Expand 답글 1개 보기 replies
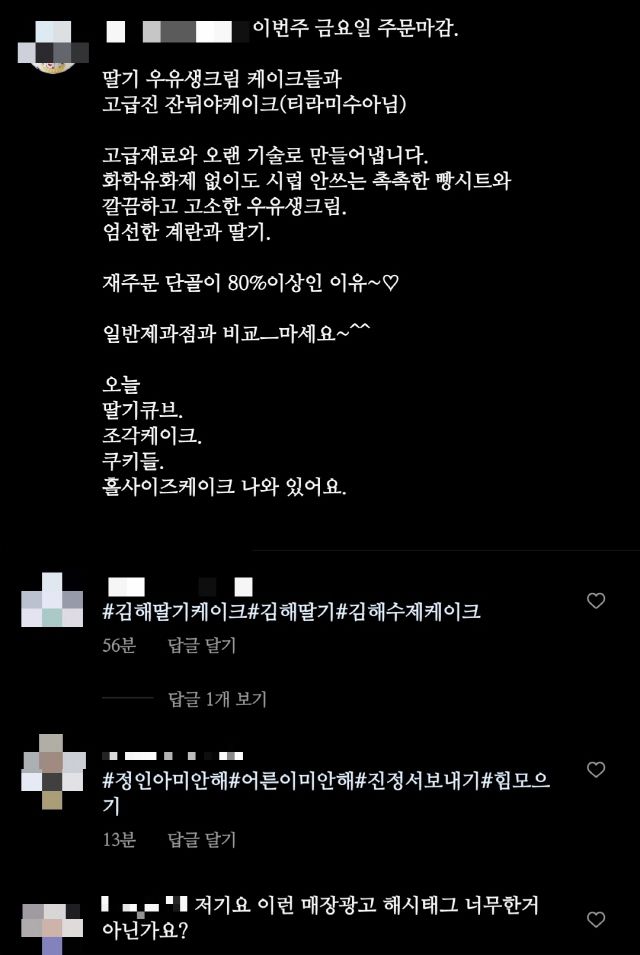640x955 pixels. coord(217,699)
